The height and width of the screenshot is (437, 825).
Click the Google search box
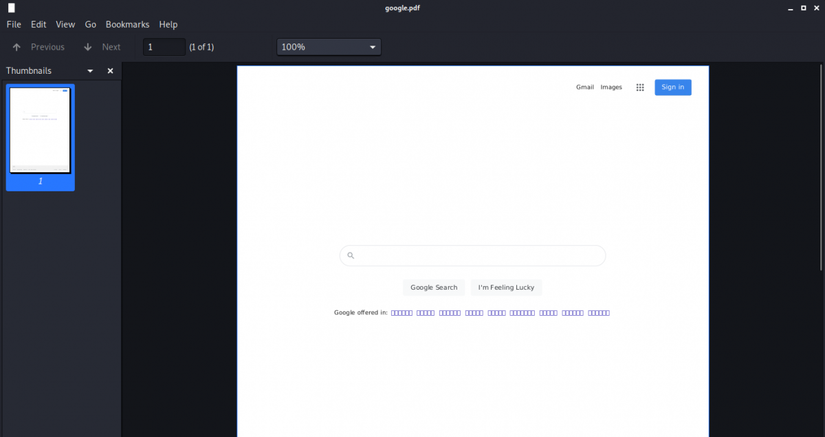click(472, 256)
